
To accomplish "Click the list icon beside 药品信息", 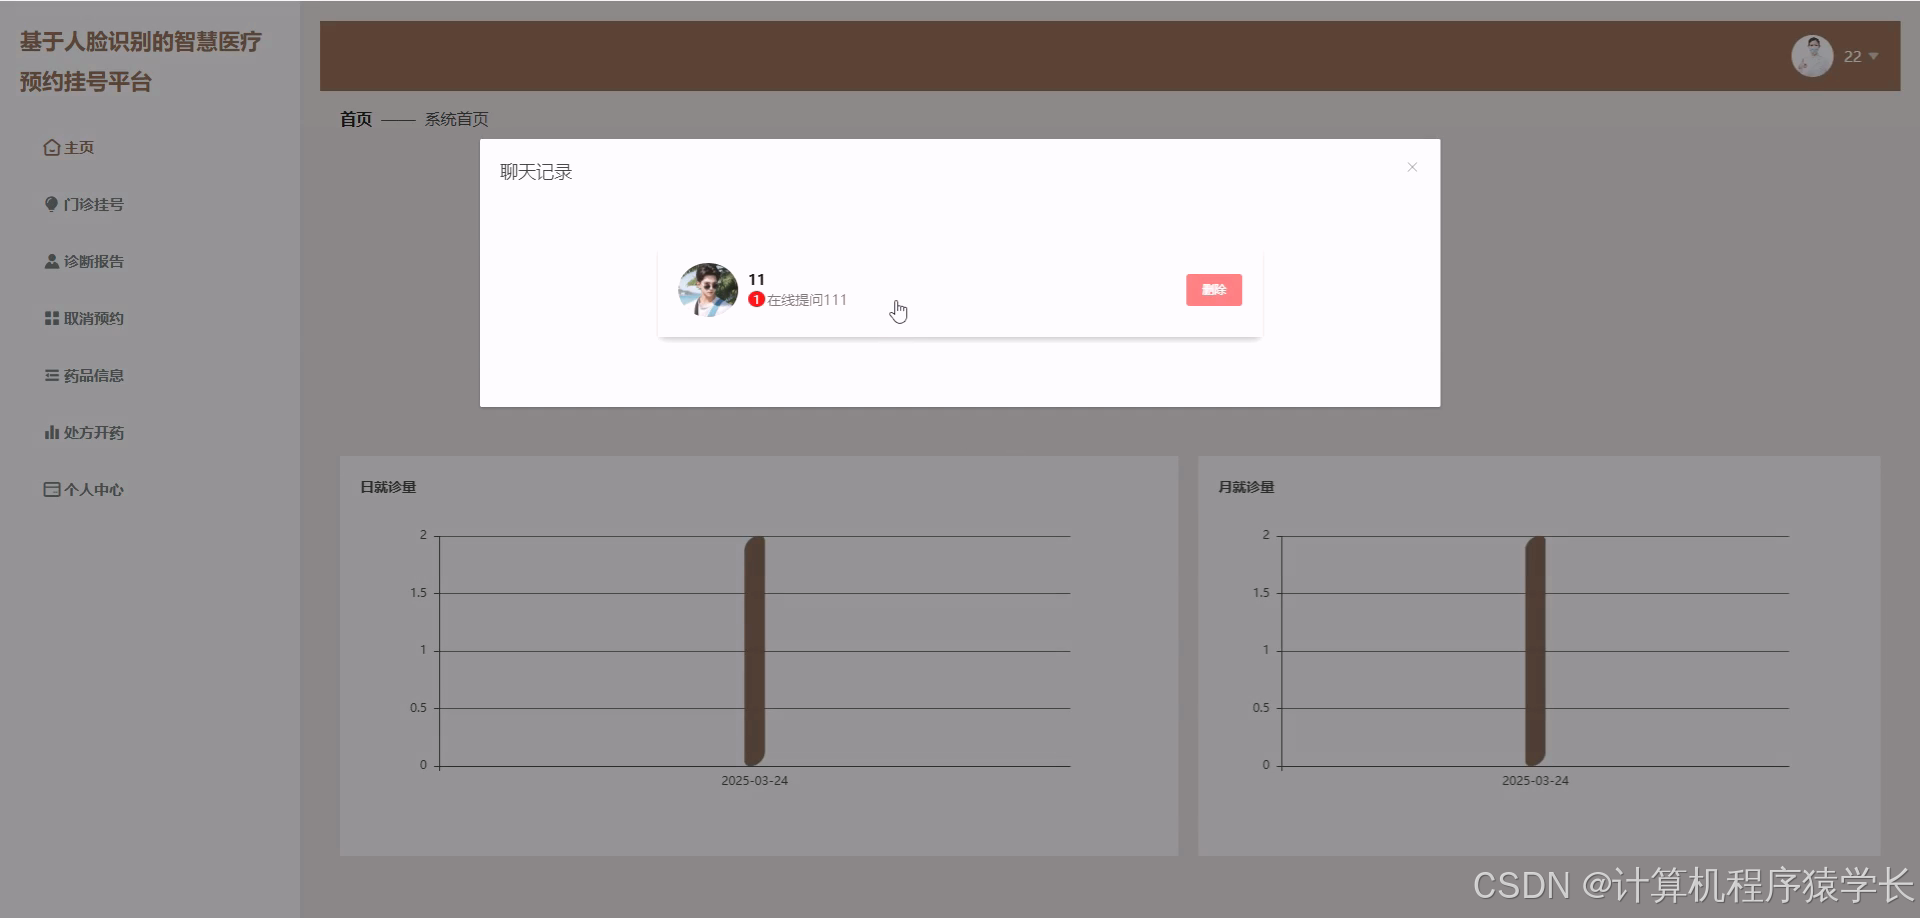I will [52, 375].
